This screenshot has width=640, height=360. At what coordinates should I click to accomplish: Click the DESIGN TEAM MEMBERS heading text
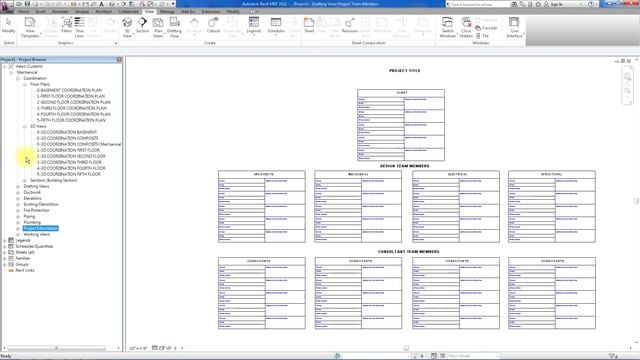pos(404,166)
